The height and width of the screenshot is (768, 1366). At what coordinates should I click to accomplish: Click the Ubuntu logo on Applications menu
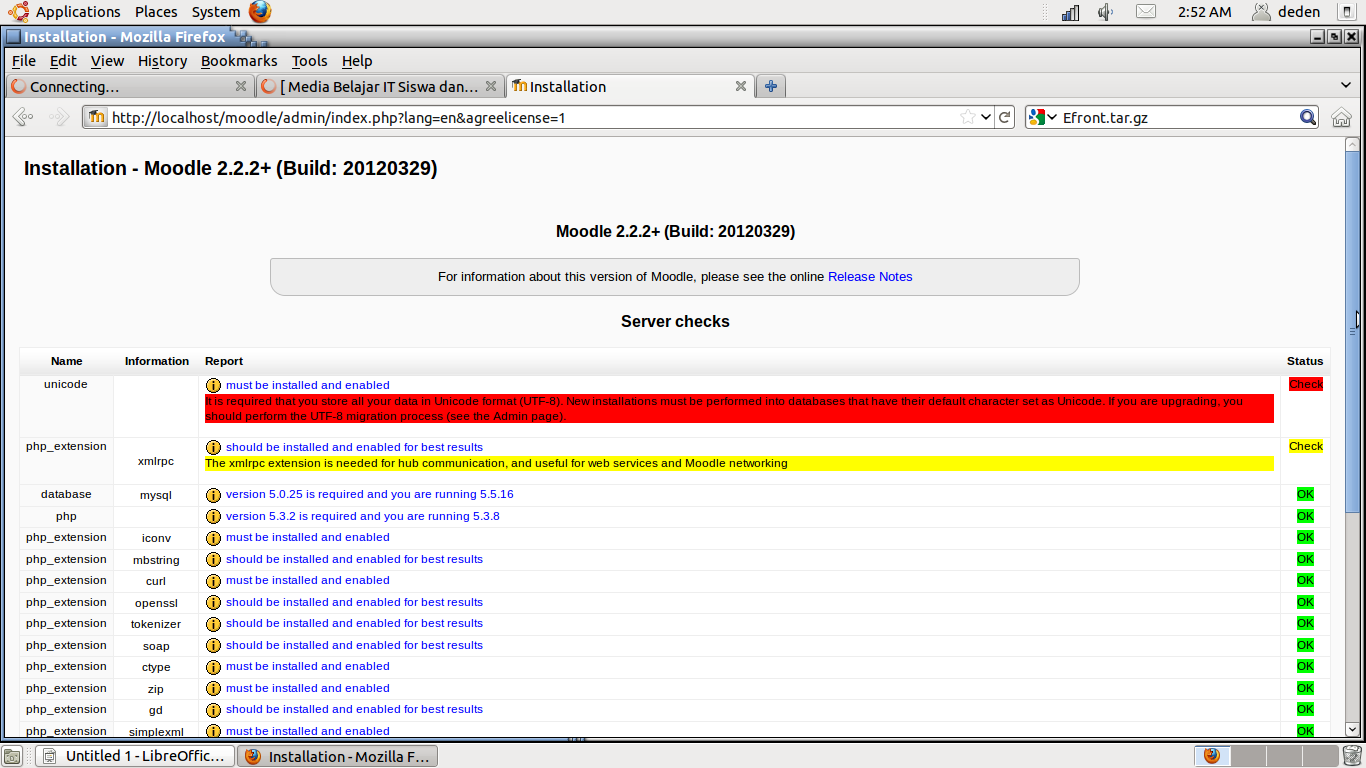[18, 12]
